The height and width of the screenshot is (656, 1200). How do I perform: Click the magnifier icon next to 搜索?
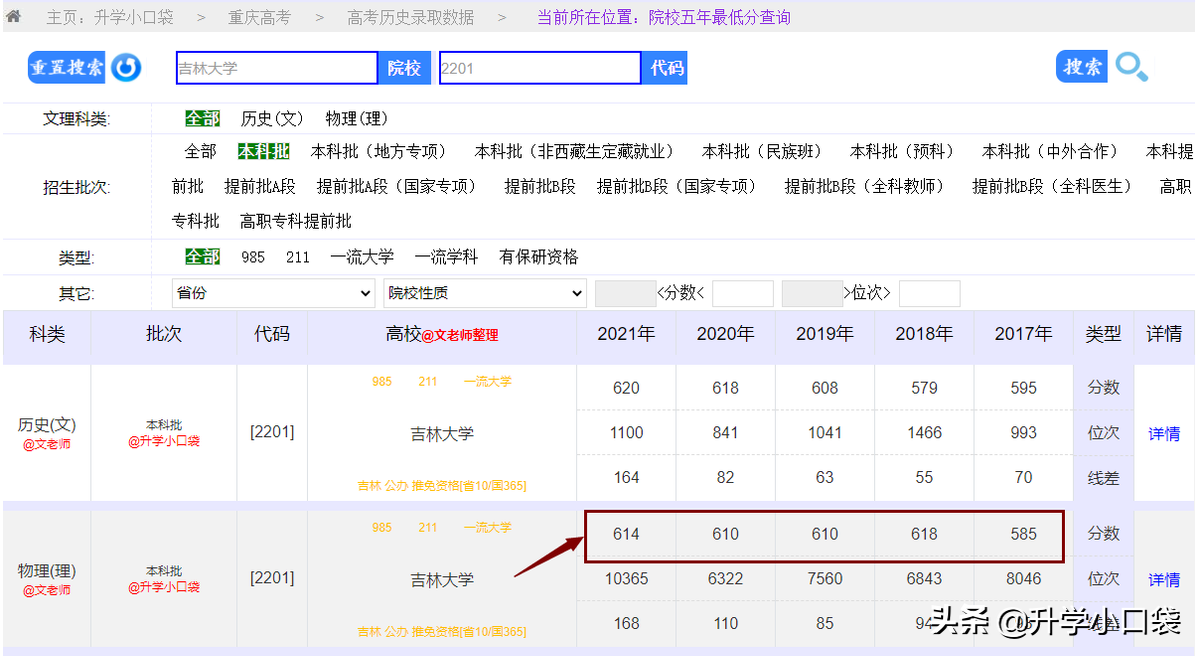[x=1131, y=67]
